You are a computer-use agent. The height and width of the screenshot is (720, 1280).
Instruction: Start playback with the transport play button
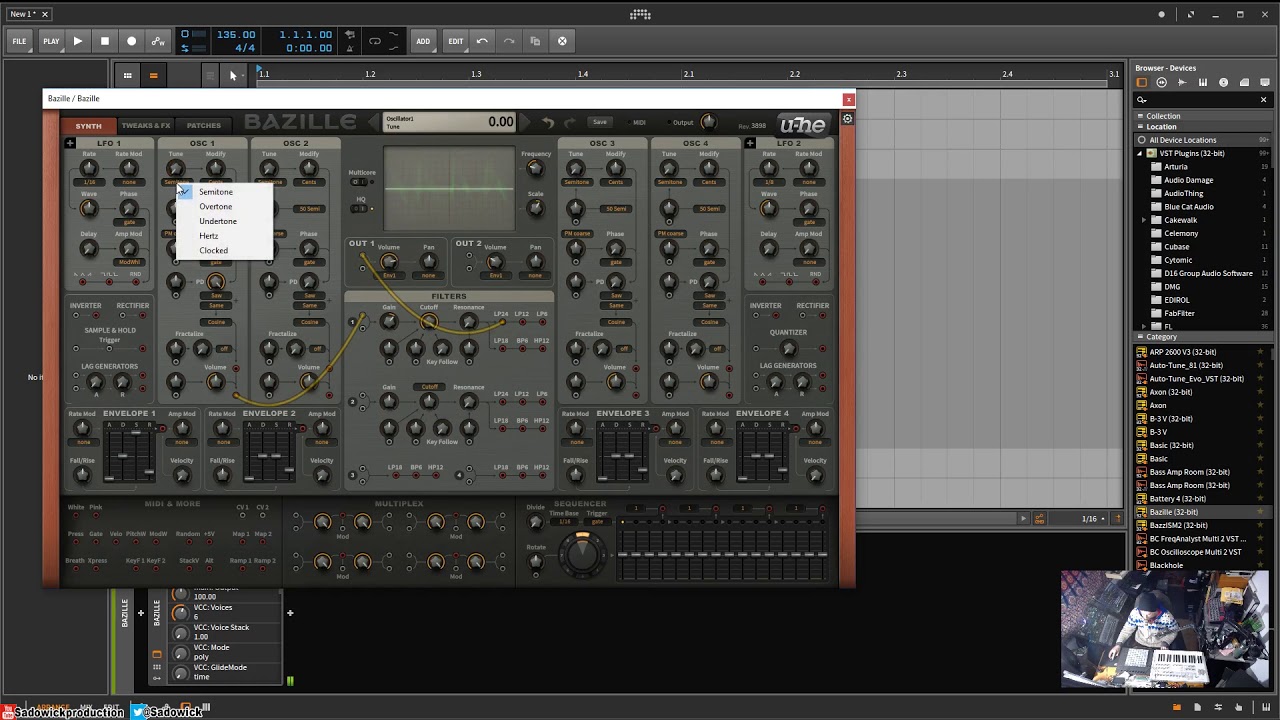[77, 41]
